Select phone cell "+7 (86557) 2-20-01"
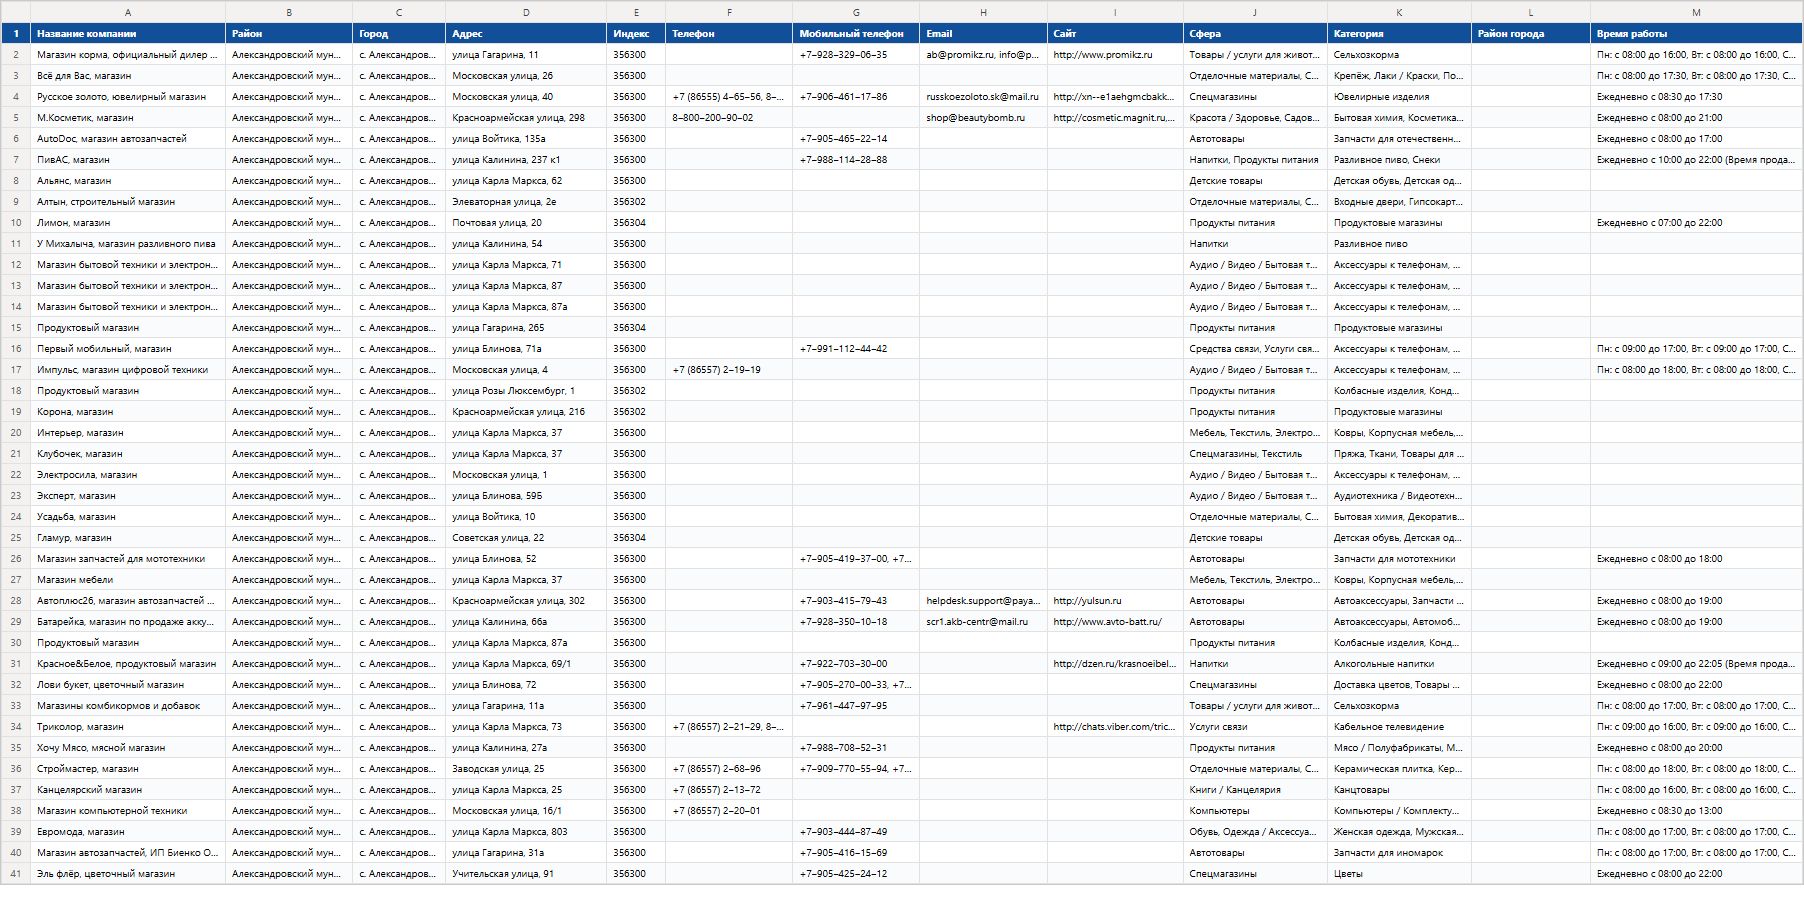Screen dimensions: 1804x902 729,811
